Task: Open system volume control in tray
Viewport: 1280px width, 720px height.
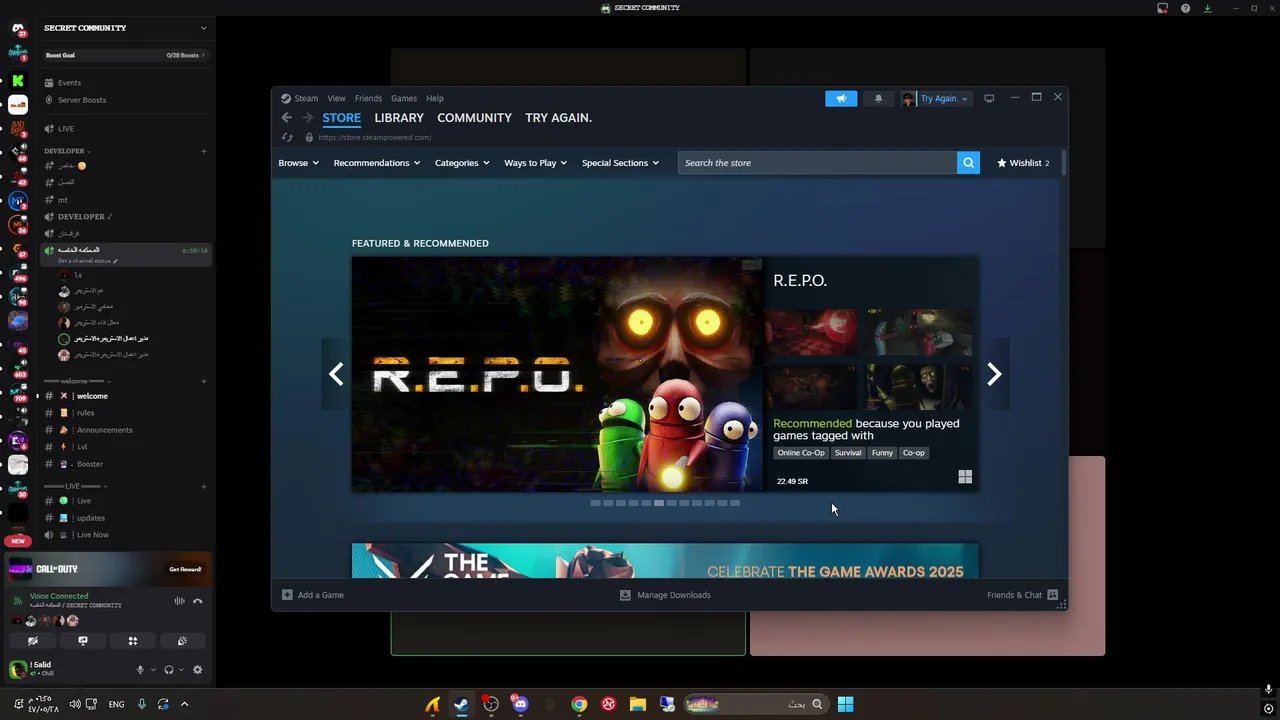Action: pos(75,704)
